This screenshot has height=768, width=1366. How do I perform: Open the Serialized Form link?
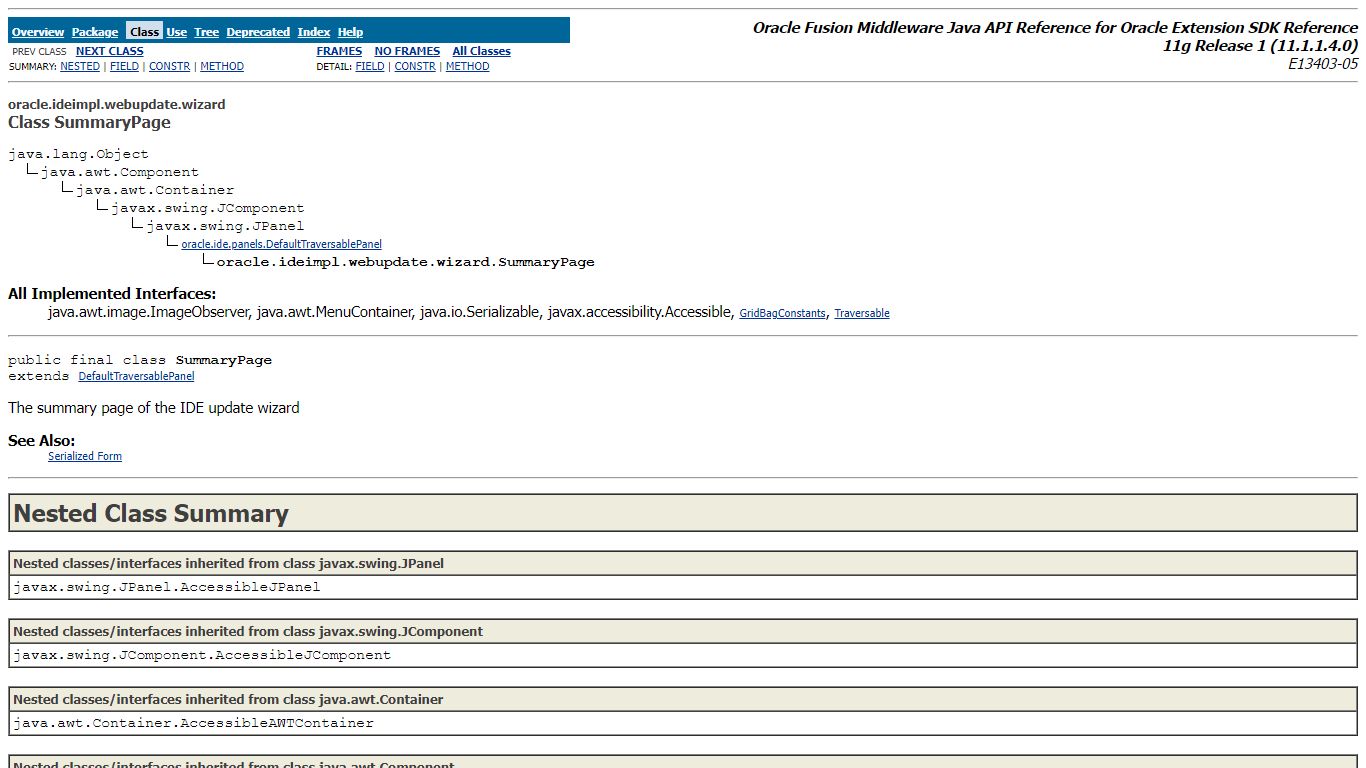(85, 456)
